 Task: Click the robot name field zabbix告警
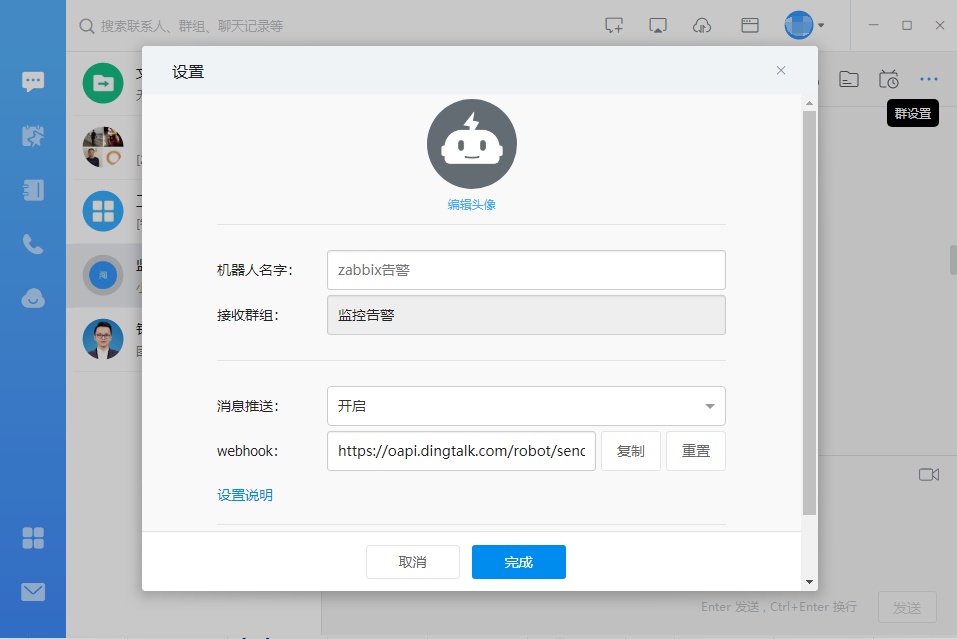pyautogui.click(x=526, y=270)
